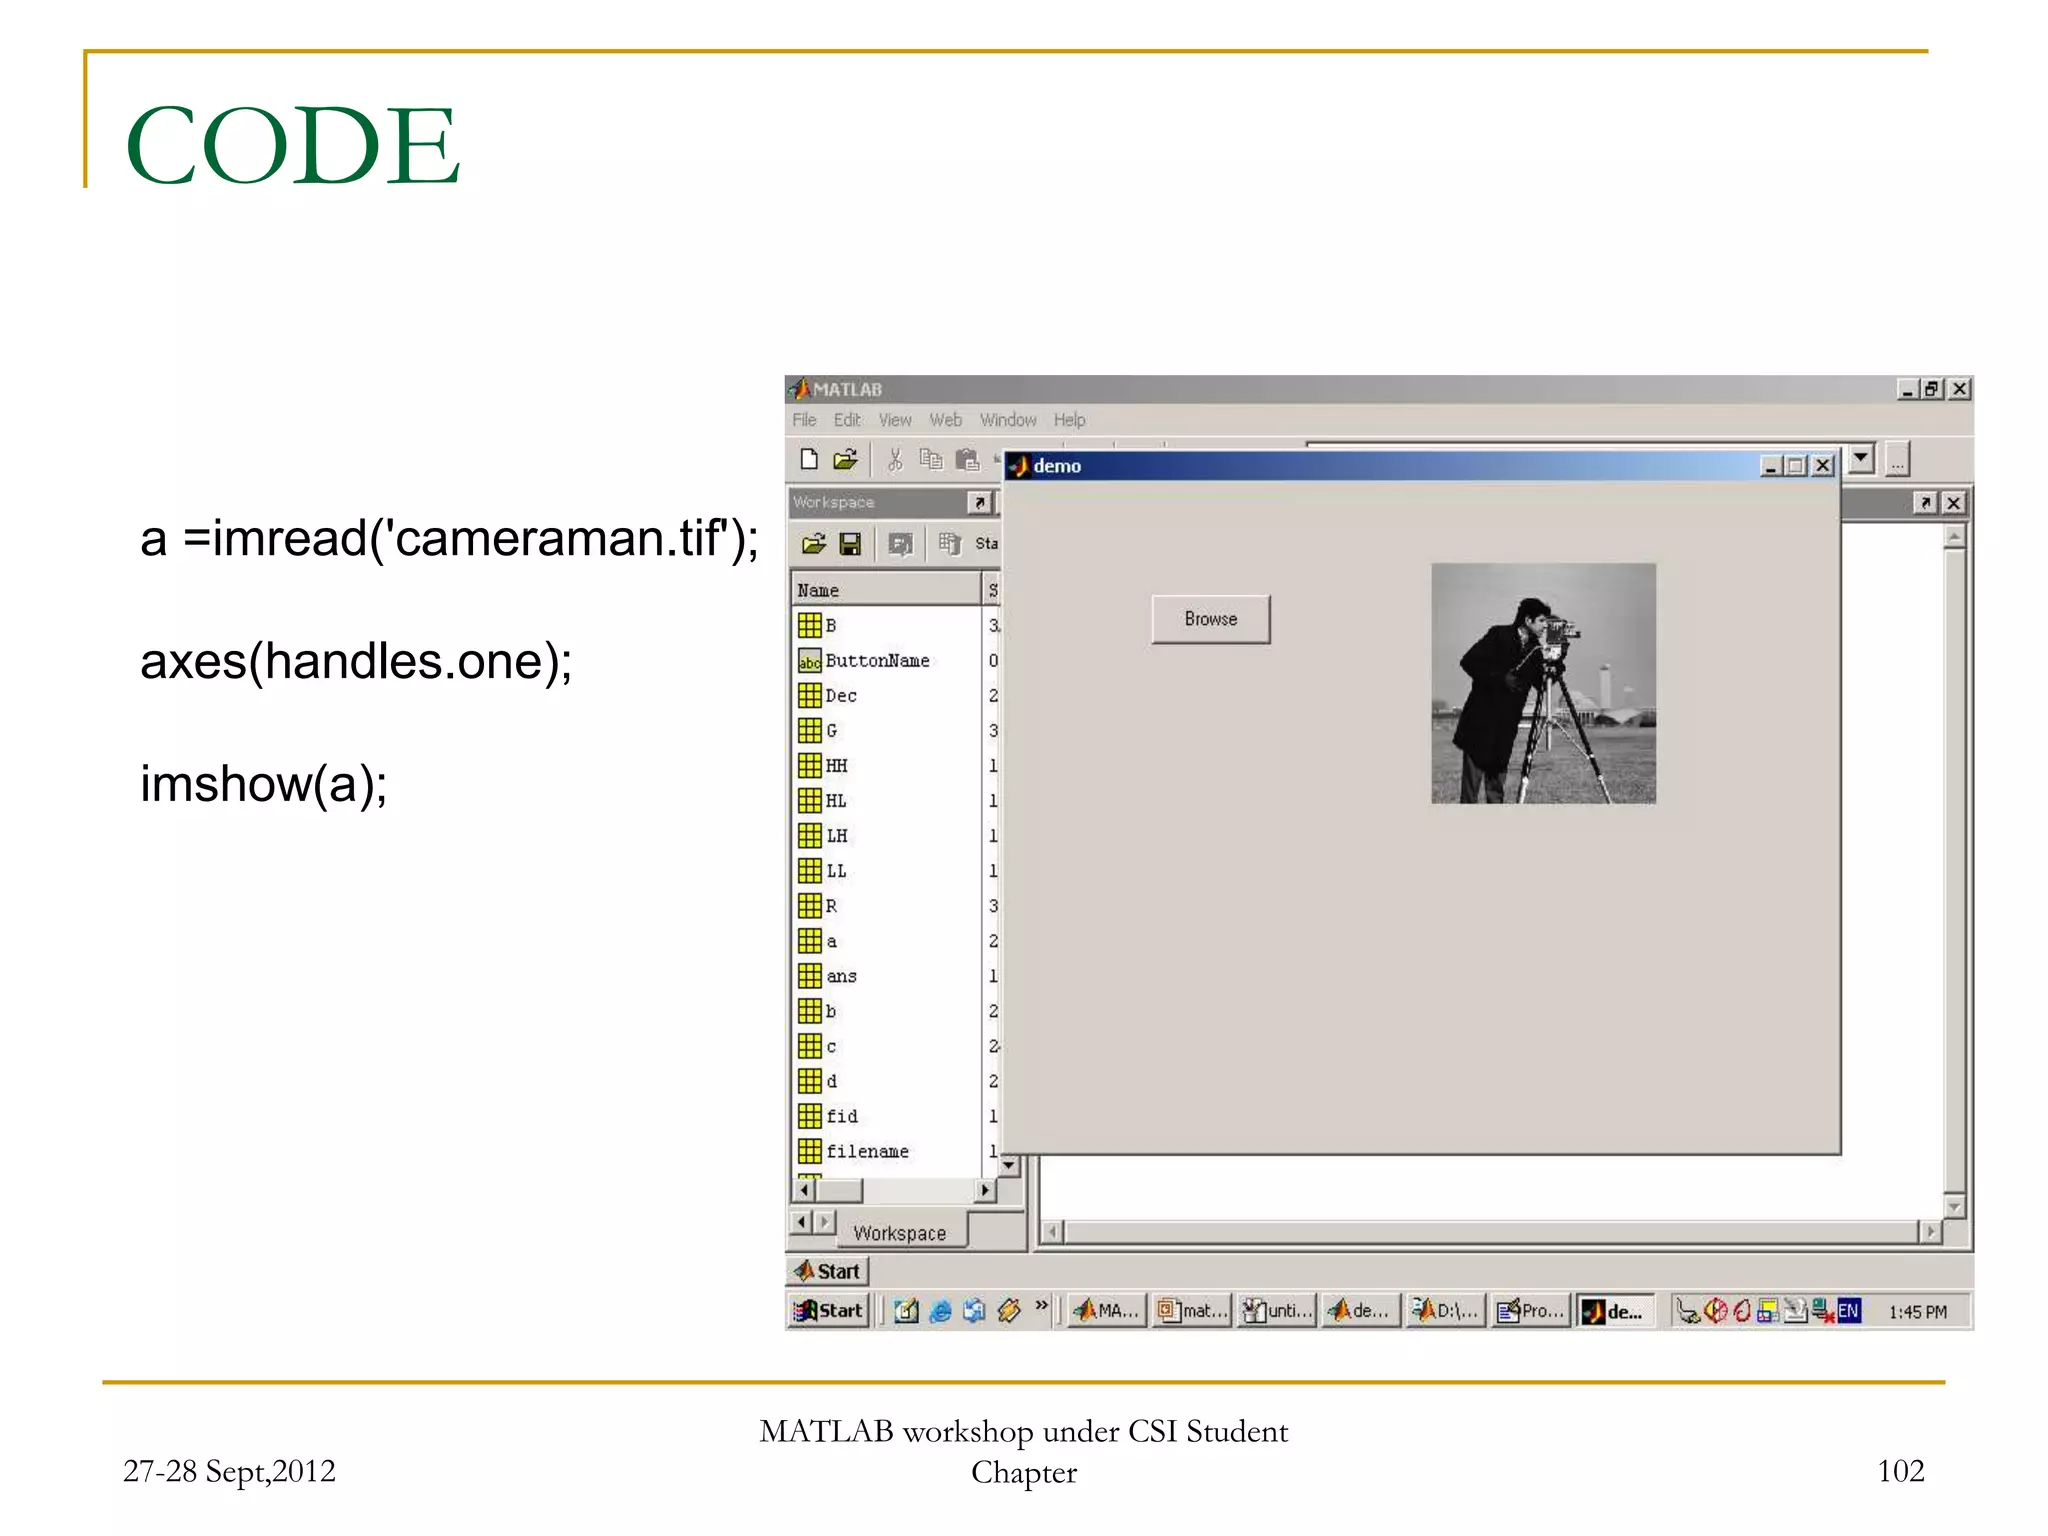The width and height of the screenshot is (2048, 1536).
Task: Click the Paste clipboard icon
Action: tap(967, 459)
